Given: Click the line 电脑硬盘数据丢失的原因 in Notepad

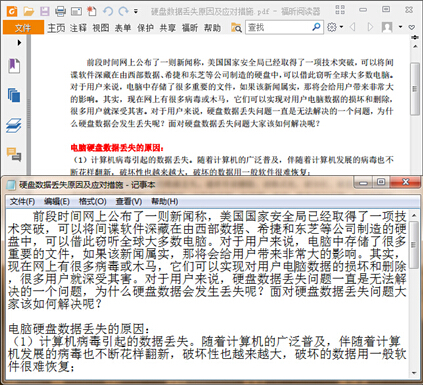Looking at the screenshot, I should [x=79, y=329].
